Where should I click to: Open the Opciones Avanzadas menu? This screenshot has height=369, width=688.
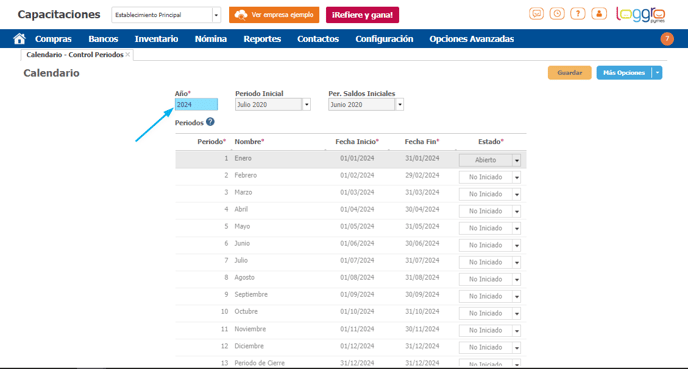point(471,39)
